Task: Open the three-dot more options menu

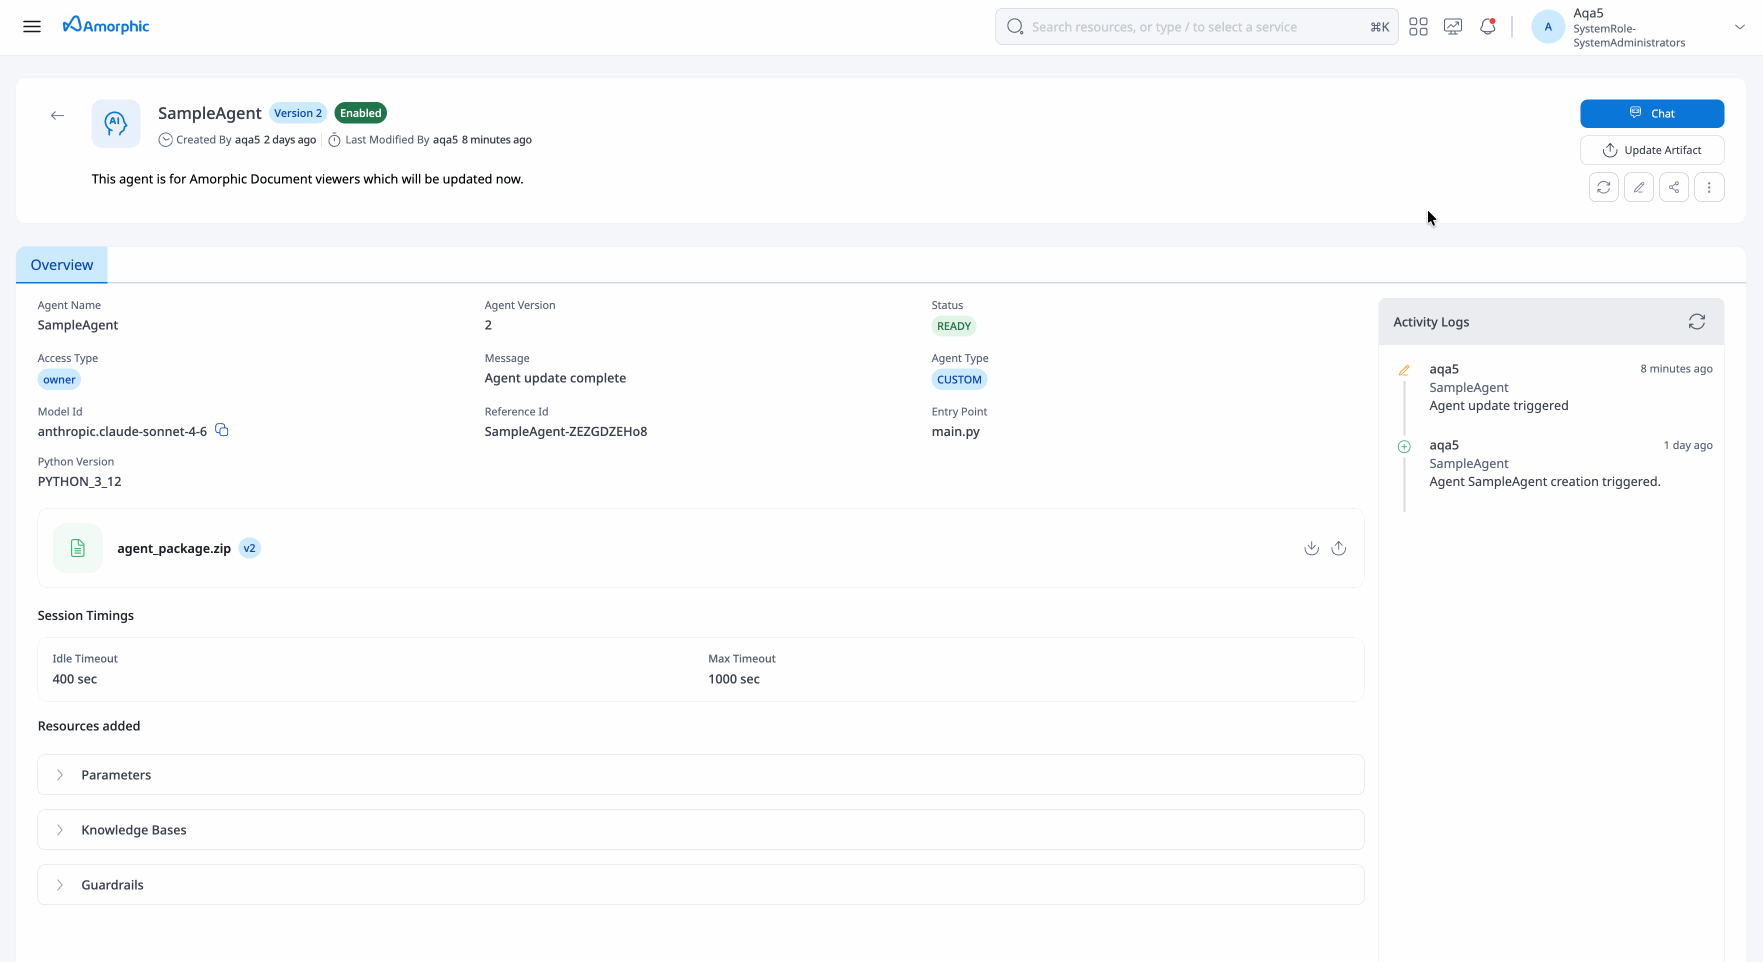Action: (1709, 187)
